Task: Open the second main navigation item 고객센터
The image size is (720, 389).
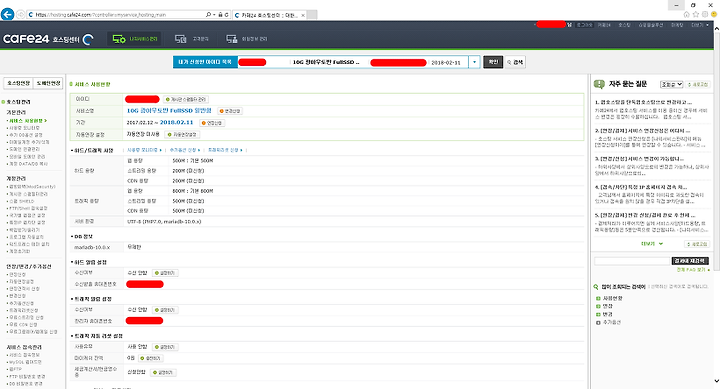Action: [192, 39]
